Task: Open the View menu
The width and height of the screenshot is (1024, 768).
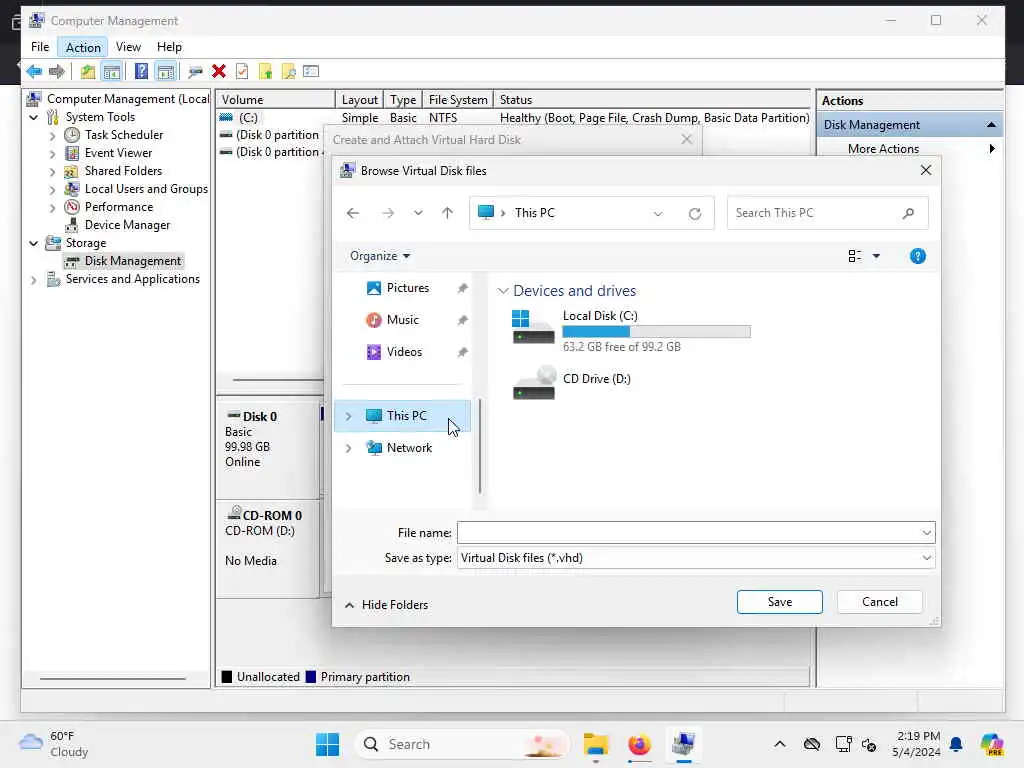Action: coord(128,47)
